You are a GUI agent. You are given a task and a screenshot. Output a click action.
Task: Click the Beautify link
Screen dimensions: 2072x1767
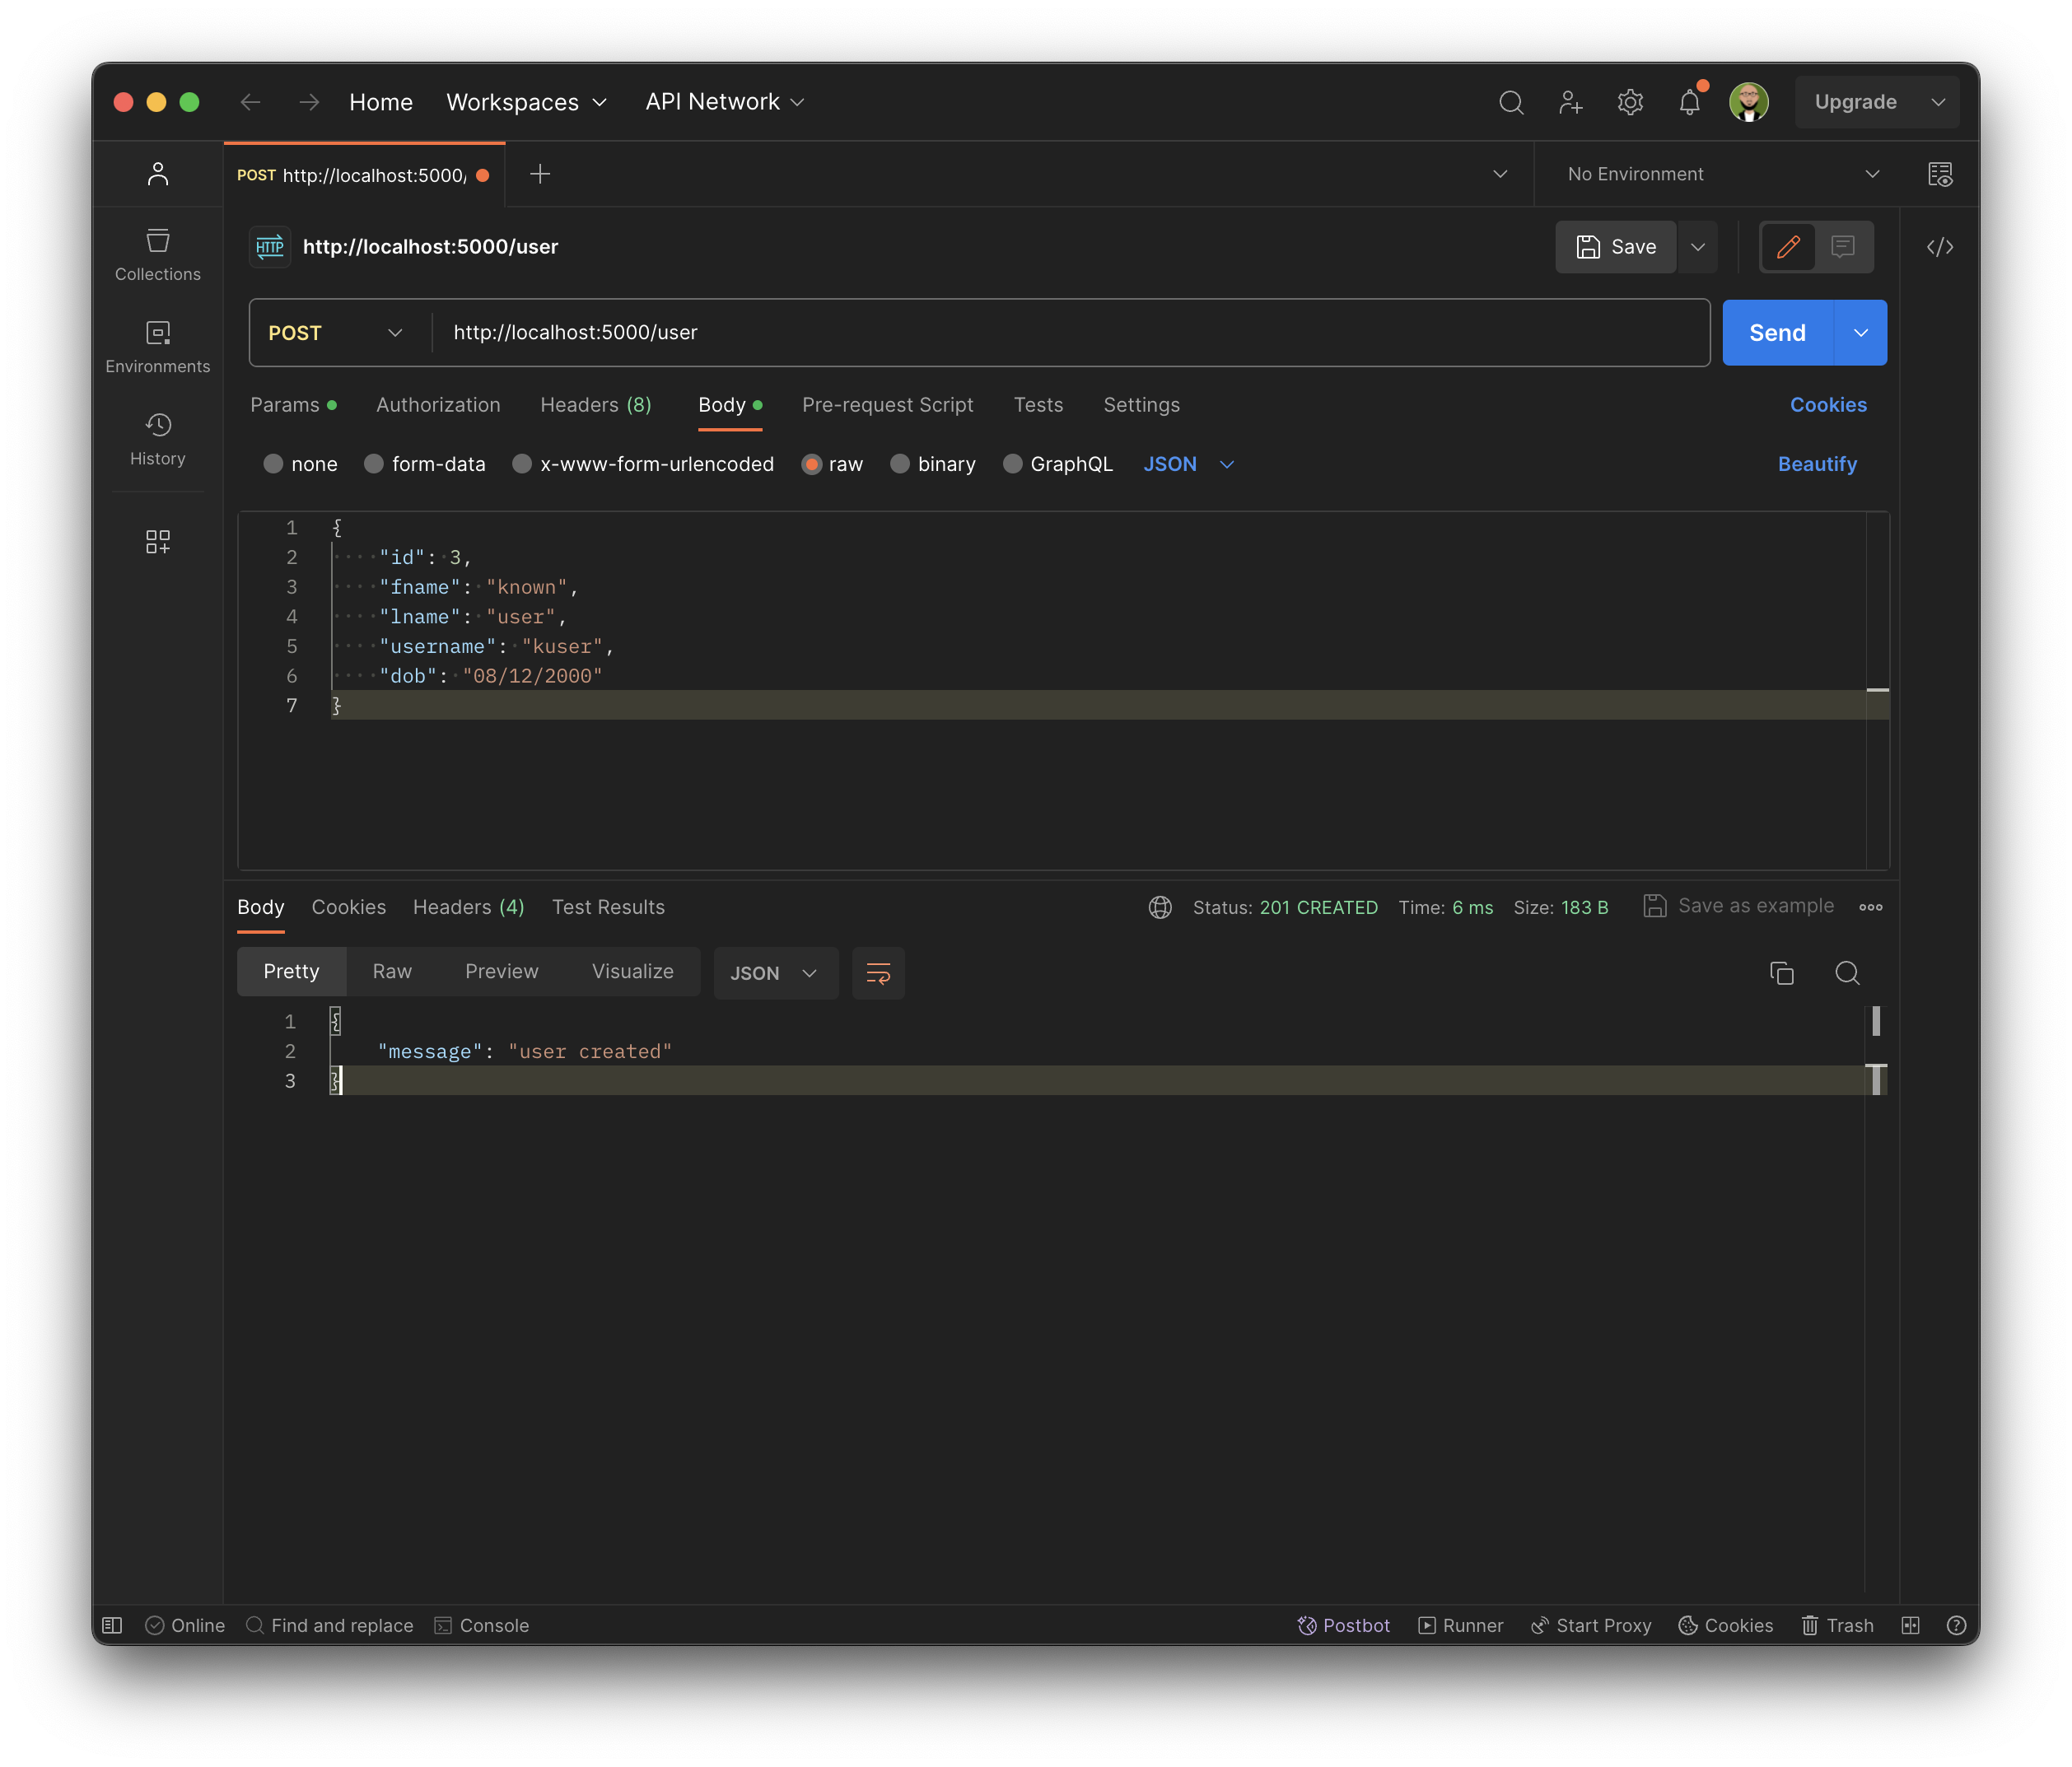[x=1817, y=464]
